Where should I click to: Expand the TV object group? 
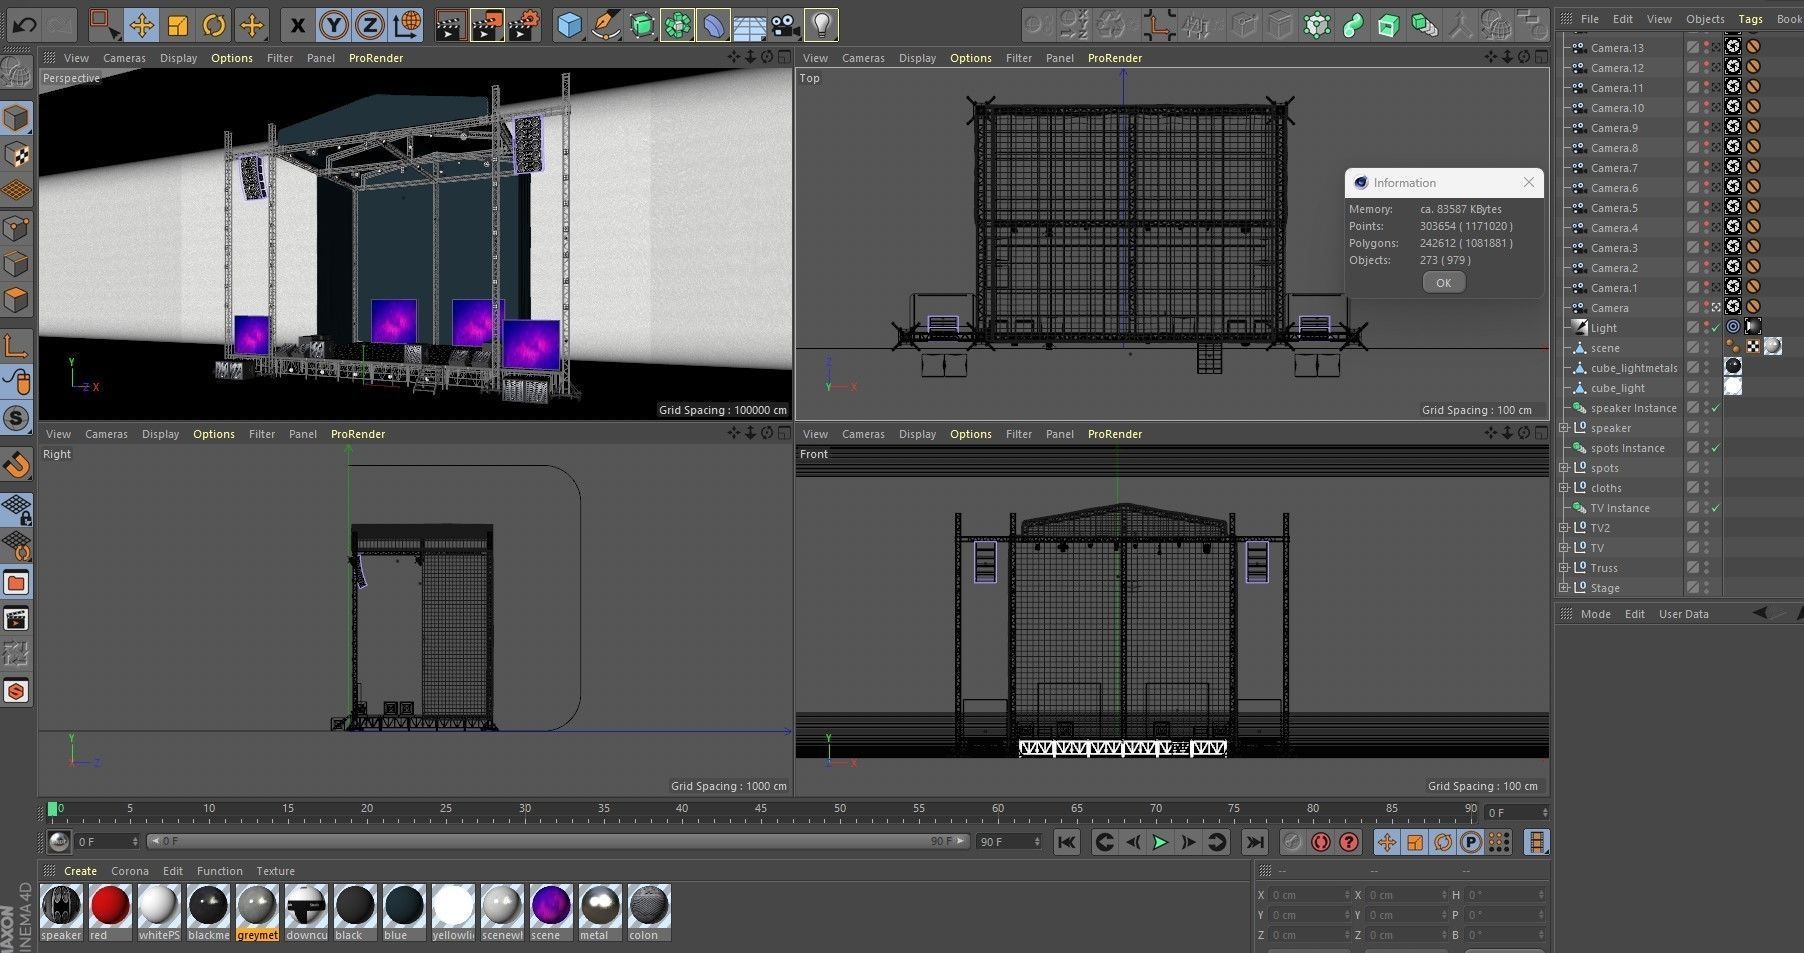tap(1564, 548)
